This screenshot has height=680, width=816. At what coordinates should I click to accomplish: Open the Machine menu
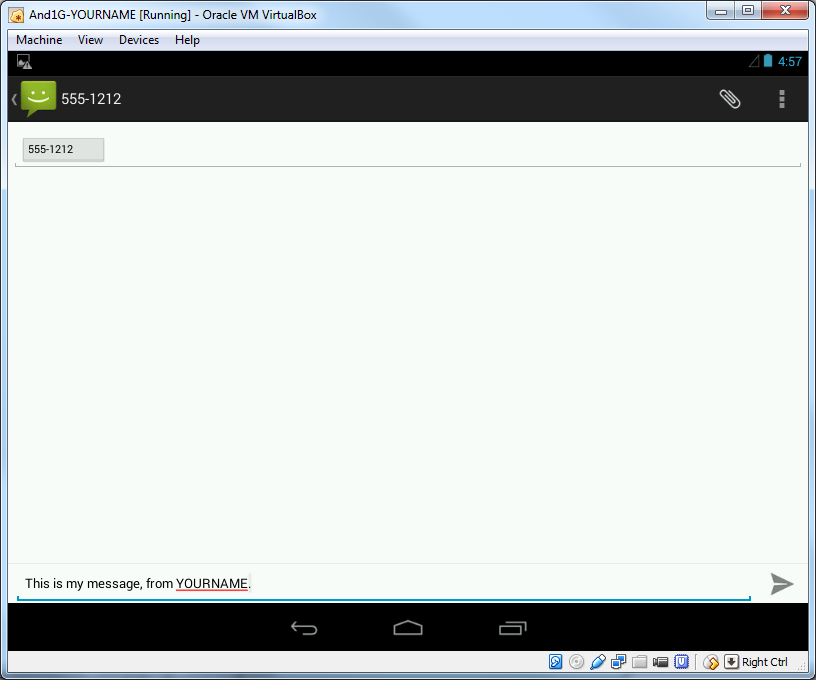[x=39, y=40]
